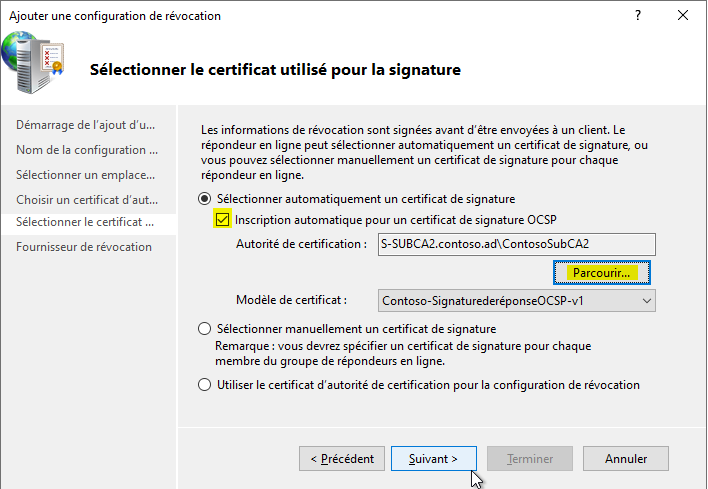Click the Précédent button
Viewport: 708px width, 489px height.
click(x=342, y=459)
